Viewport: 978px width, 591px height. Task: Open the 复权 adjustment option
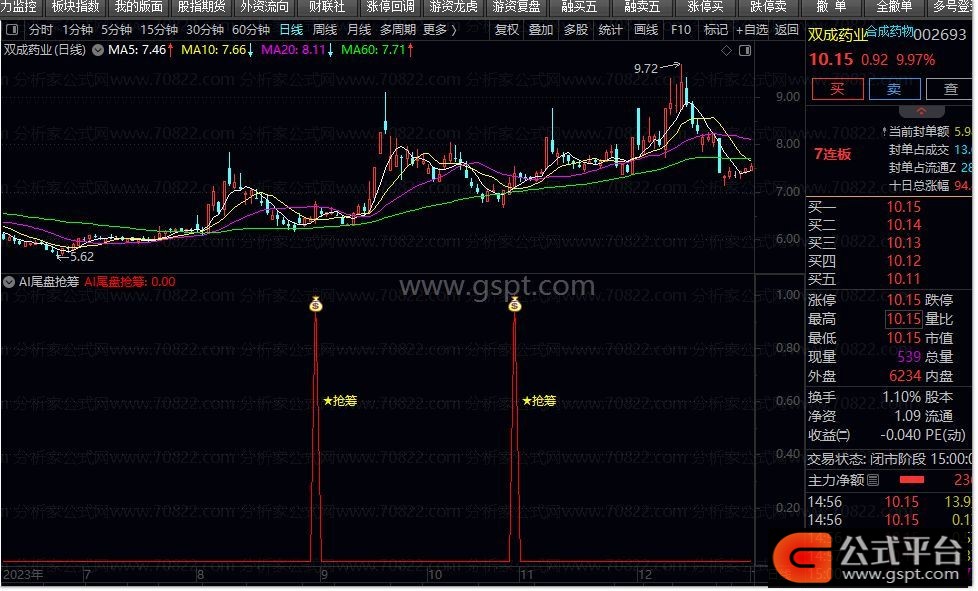pos(506,30)
